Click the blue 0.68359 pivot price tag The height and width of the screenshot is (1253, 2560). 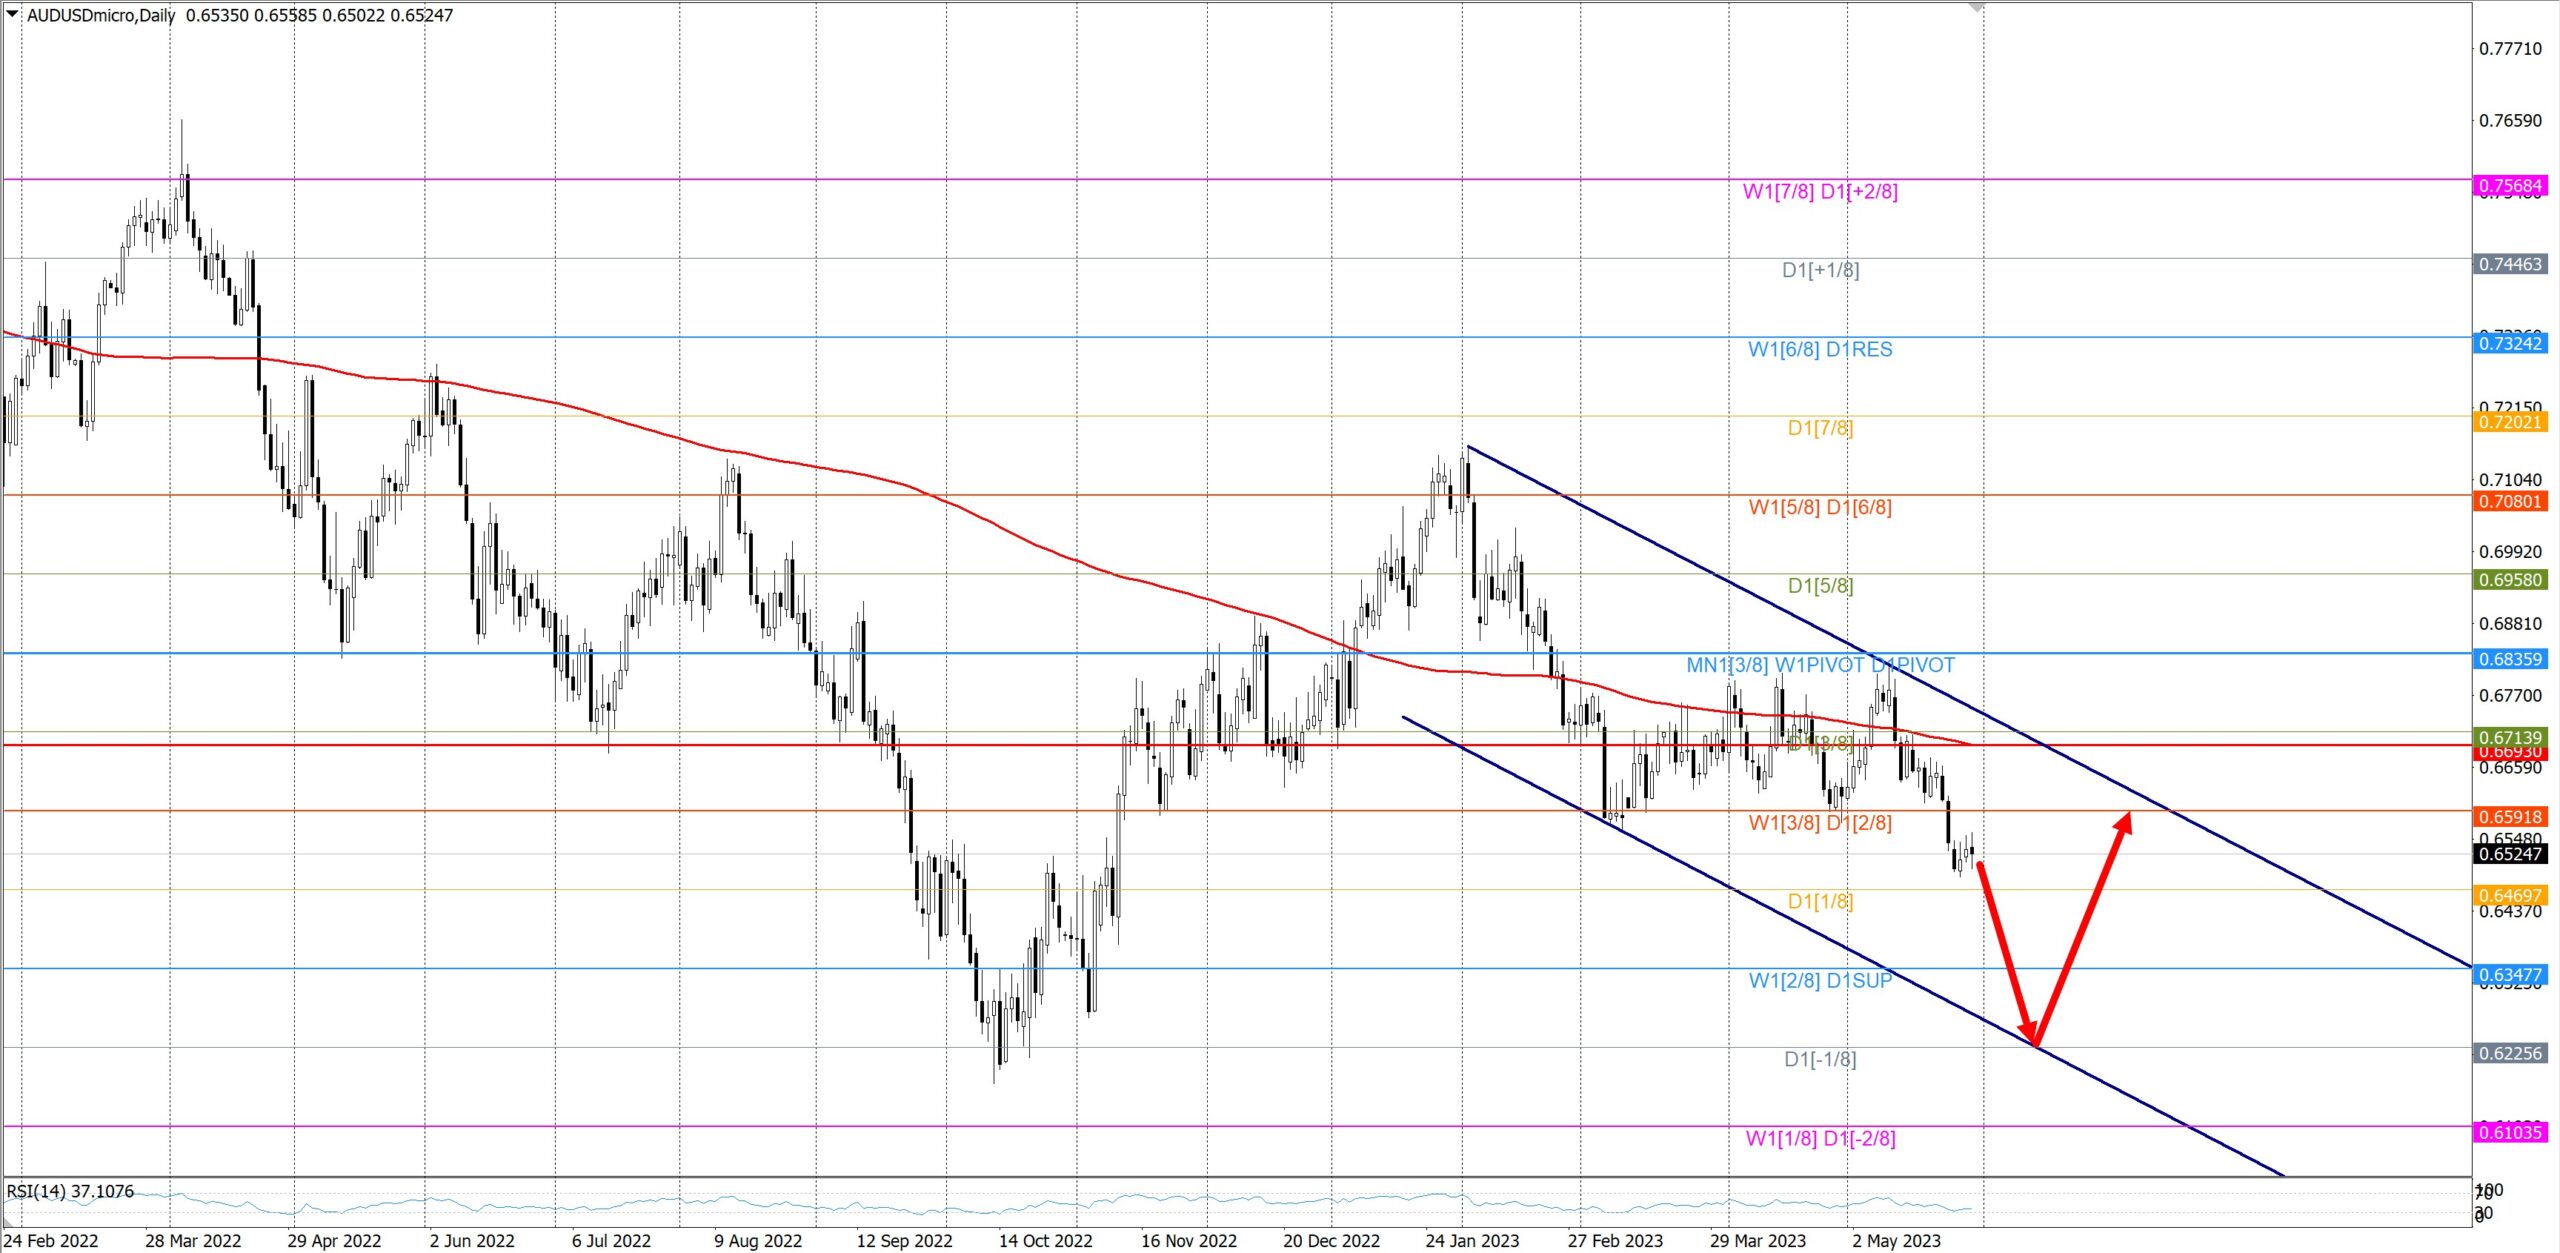tap(2509, 659)
